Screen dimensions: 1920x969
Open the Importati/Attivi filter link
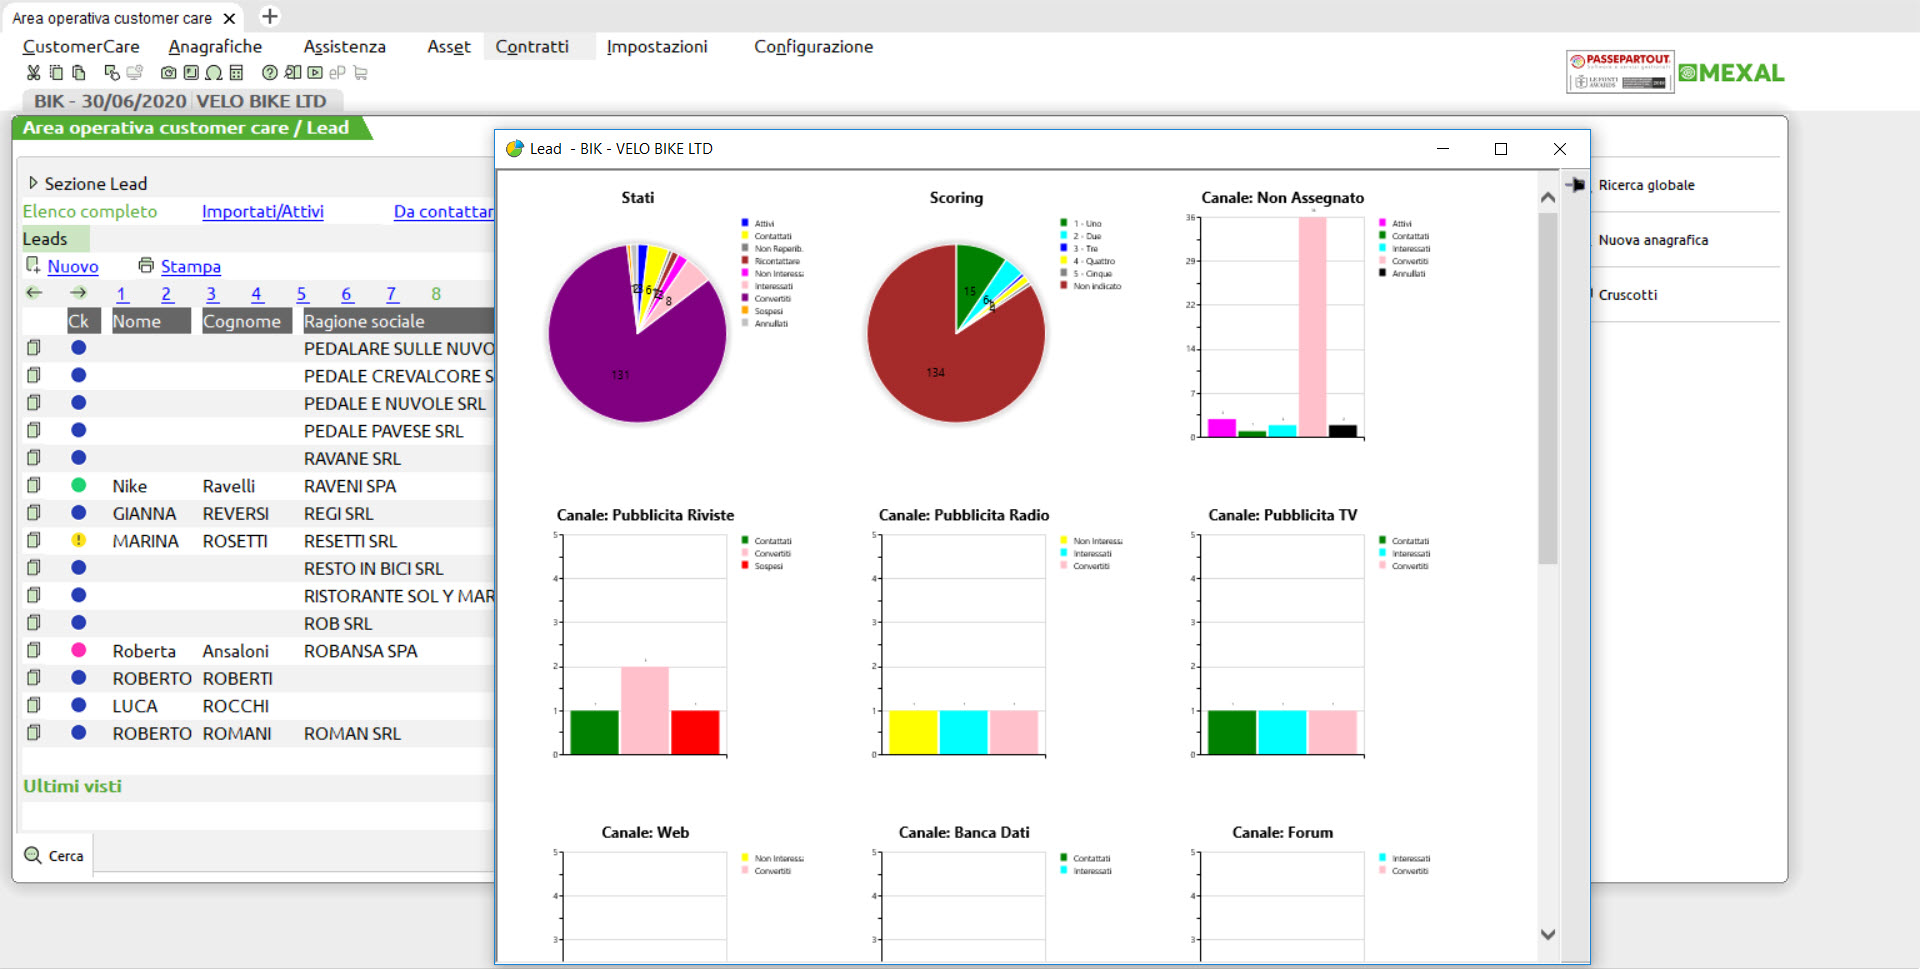(x=262, y=212)
